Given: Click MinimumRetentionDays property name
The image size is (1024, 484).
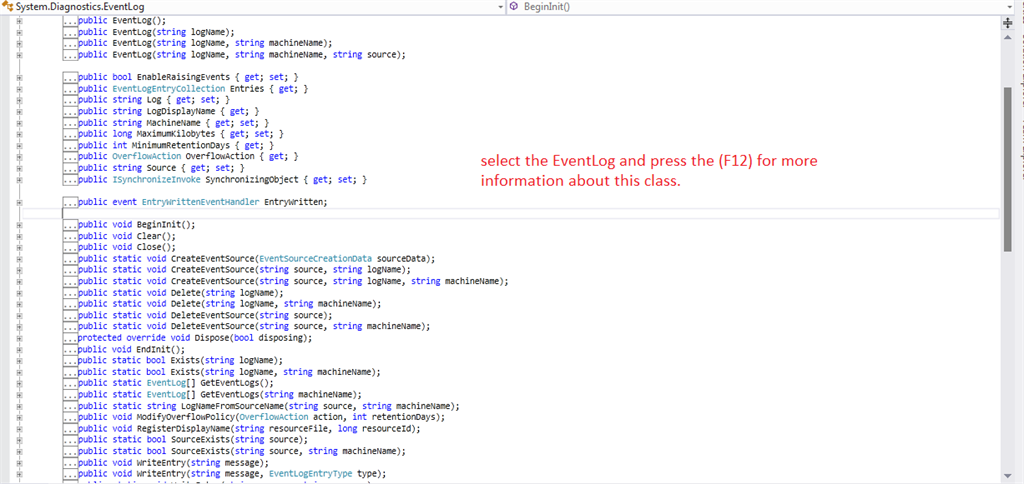Looking at the screenshot, I should (180, 145).
